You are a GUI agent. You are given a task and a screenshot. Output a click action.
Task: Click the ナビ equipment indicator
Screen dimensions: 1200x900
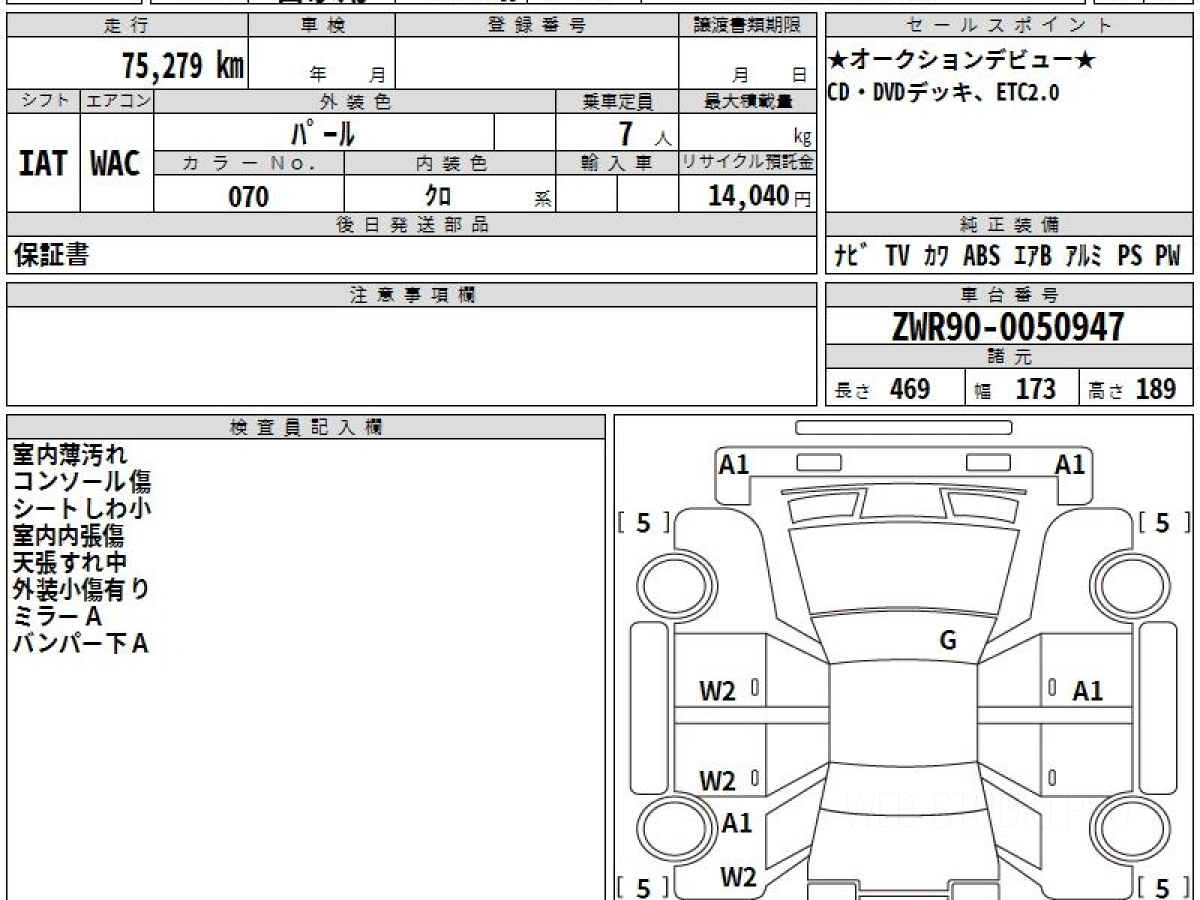click(849, 256)
